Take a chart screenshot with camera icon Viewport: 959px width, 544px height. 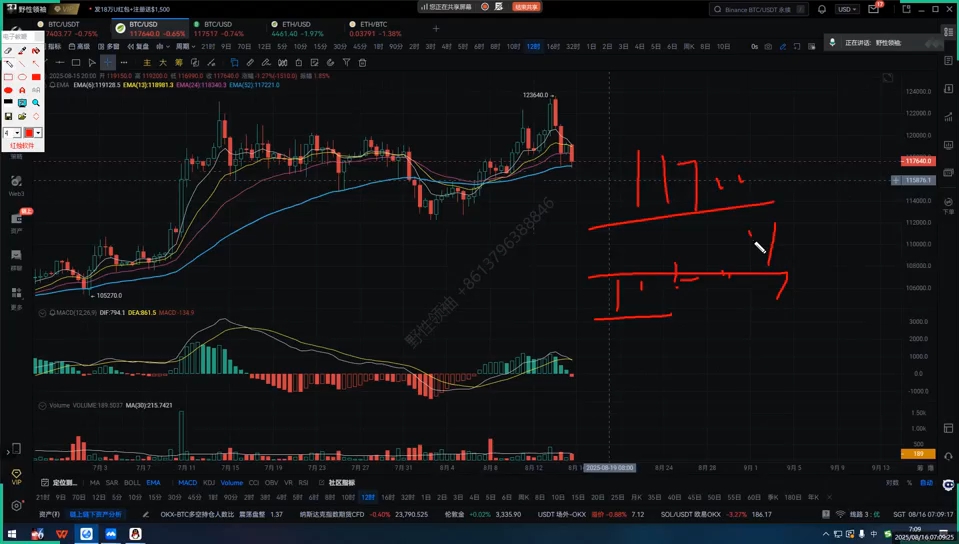tap(768, 47)
